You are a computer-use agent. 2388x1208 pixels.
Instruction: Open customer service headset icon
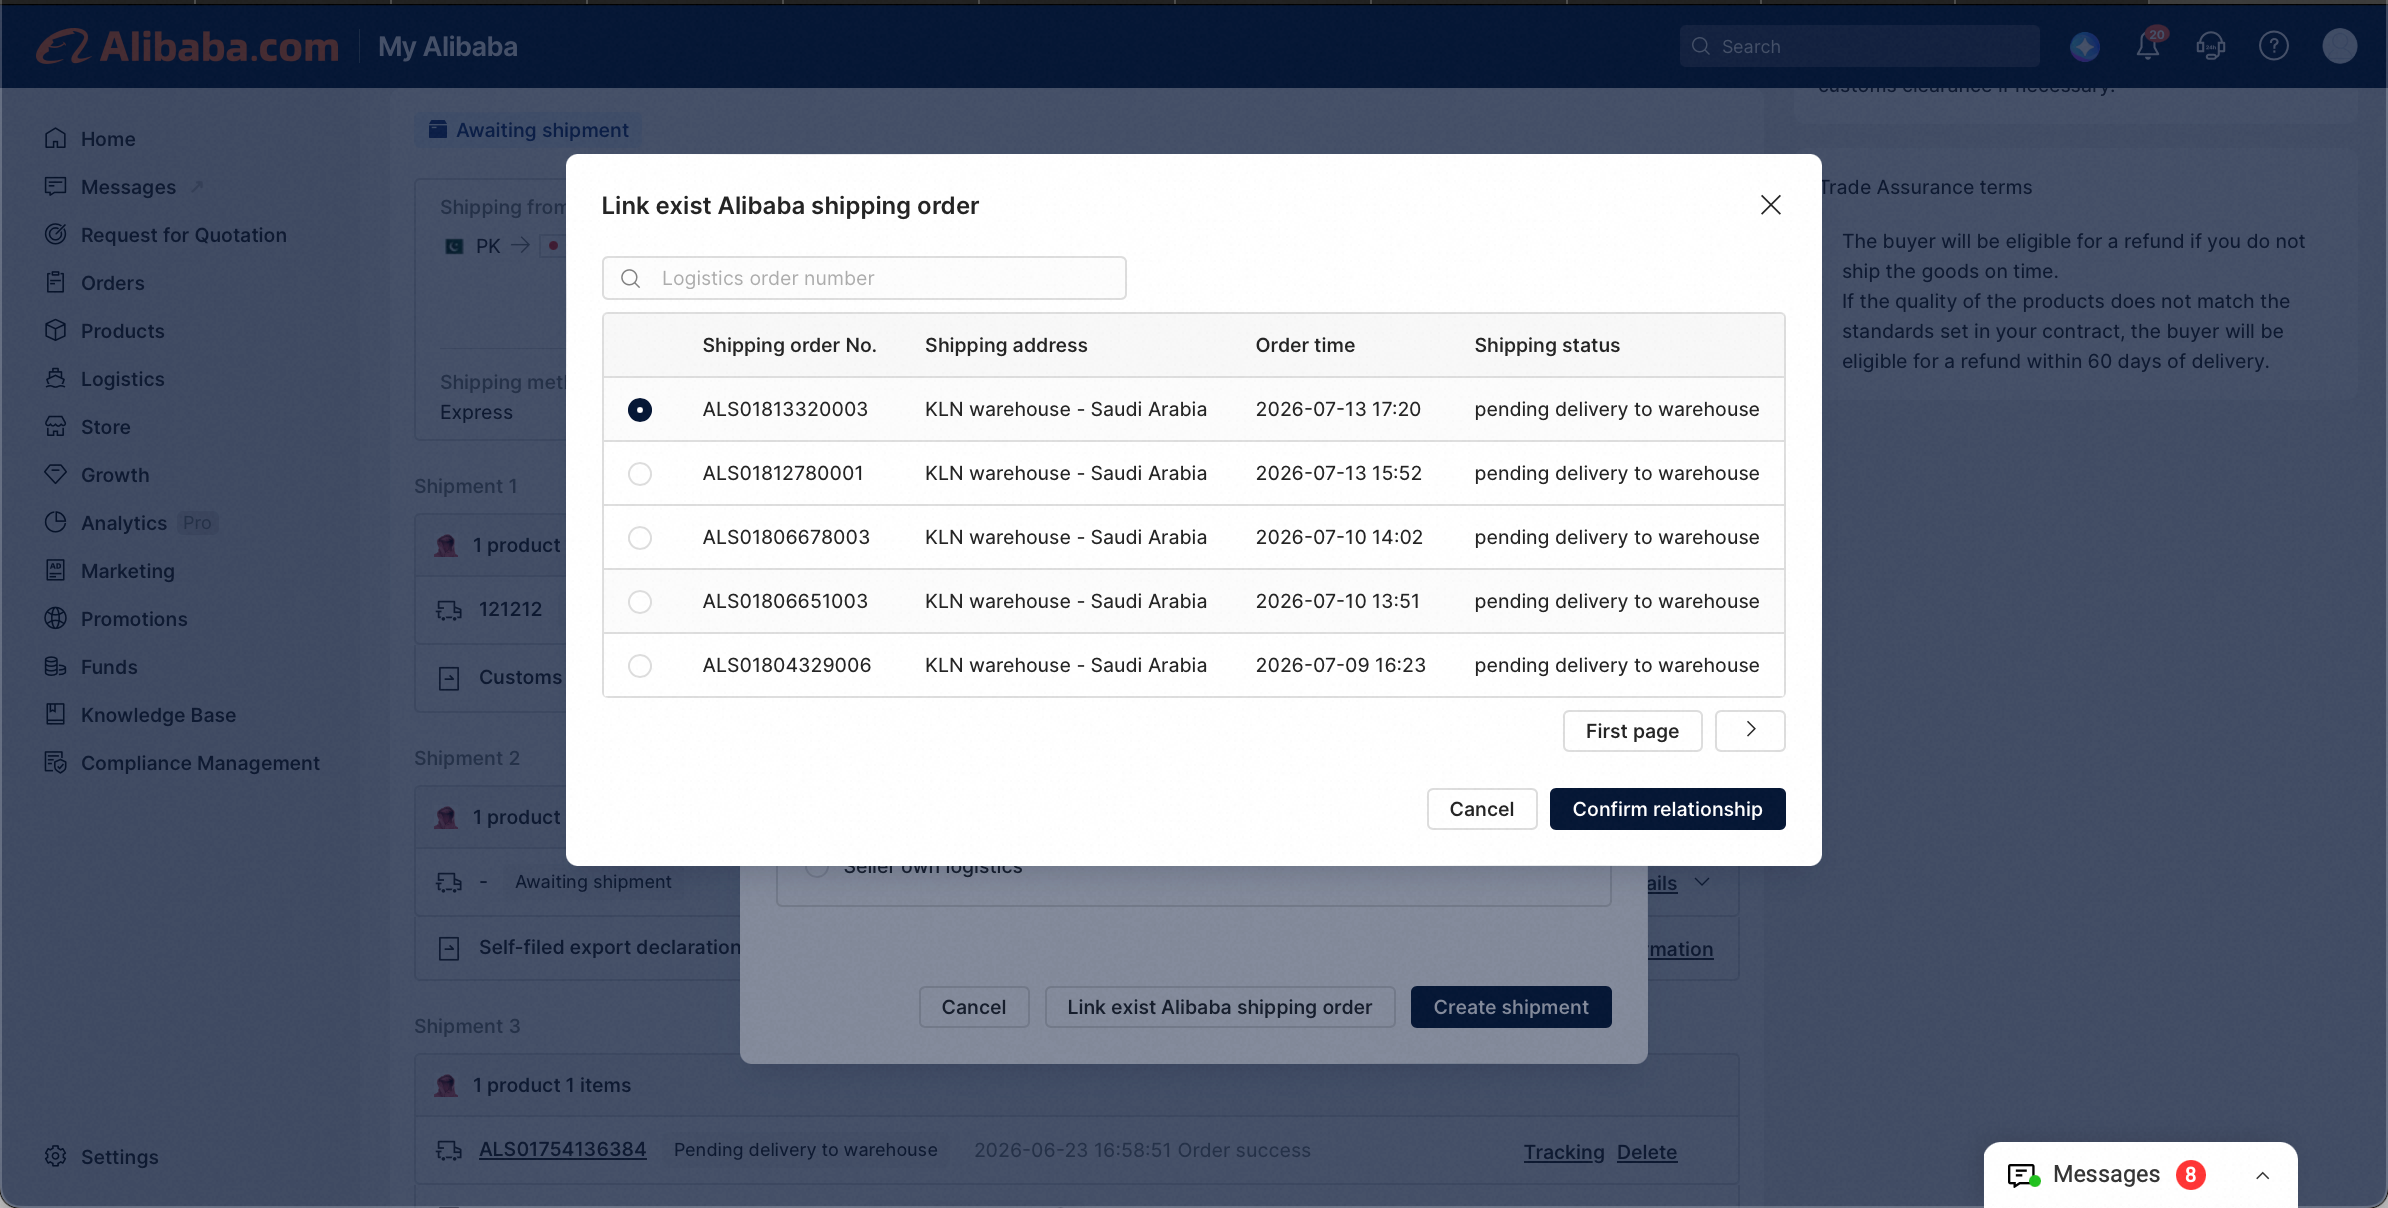pos(2211,46)
